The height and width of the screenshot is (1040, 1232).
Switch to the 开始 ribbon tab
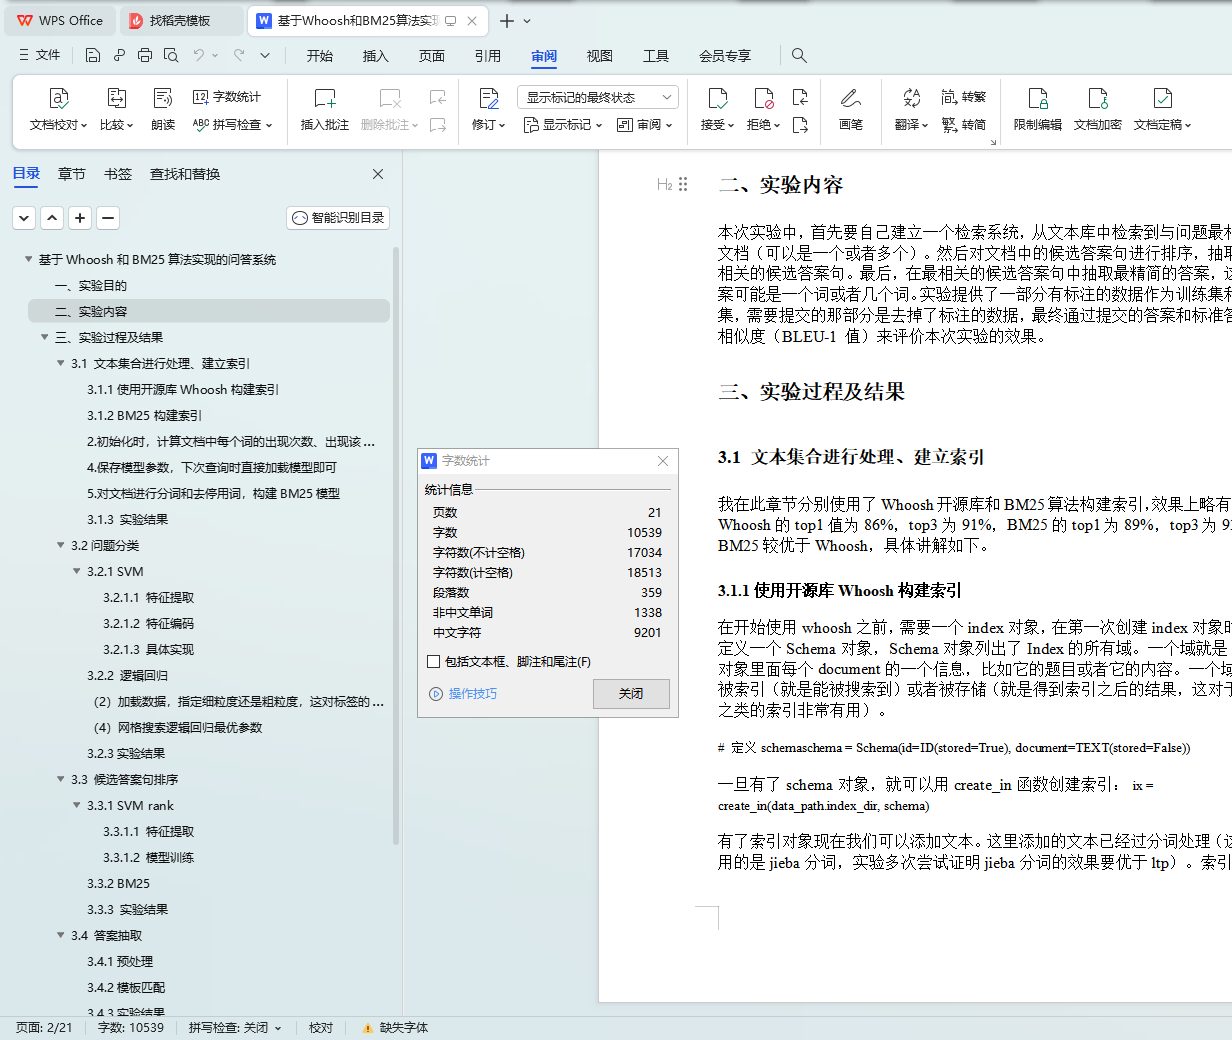[320, 56]
